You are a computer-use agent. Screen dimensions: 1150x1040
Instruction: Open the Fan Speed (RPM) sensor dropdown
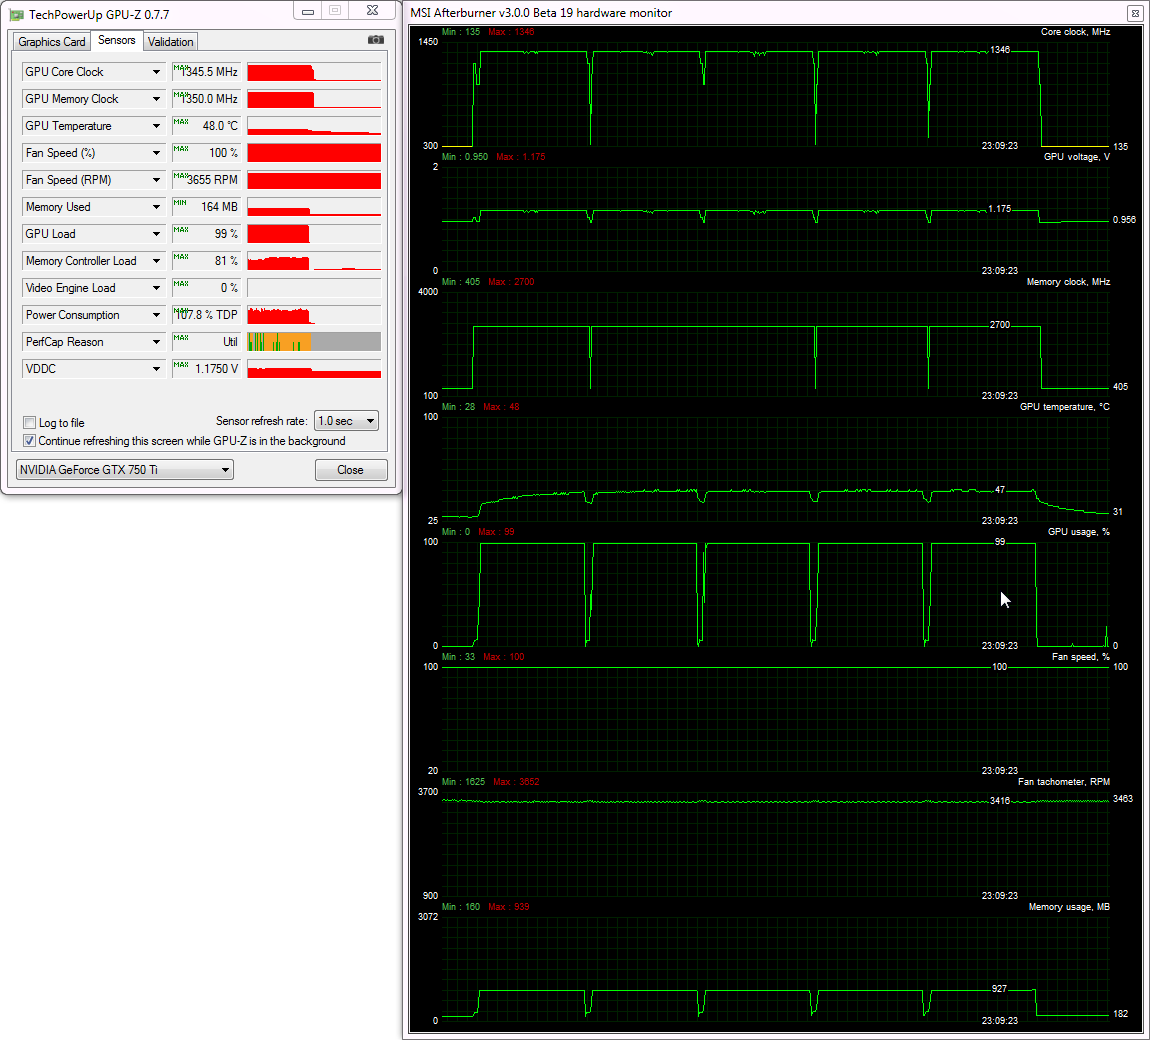[156, 180]
